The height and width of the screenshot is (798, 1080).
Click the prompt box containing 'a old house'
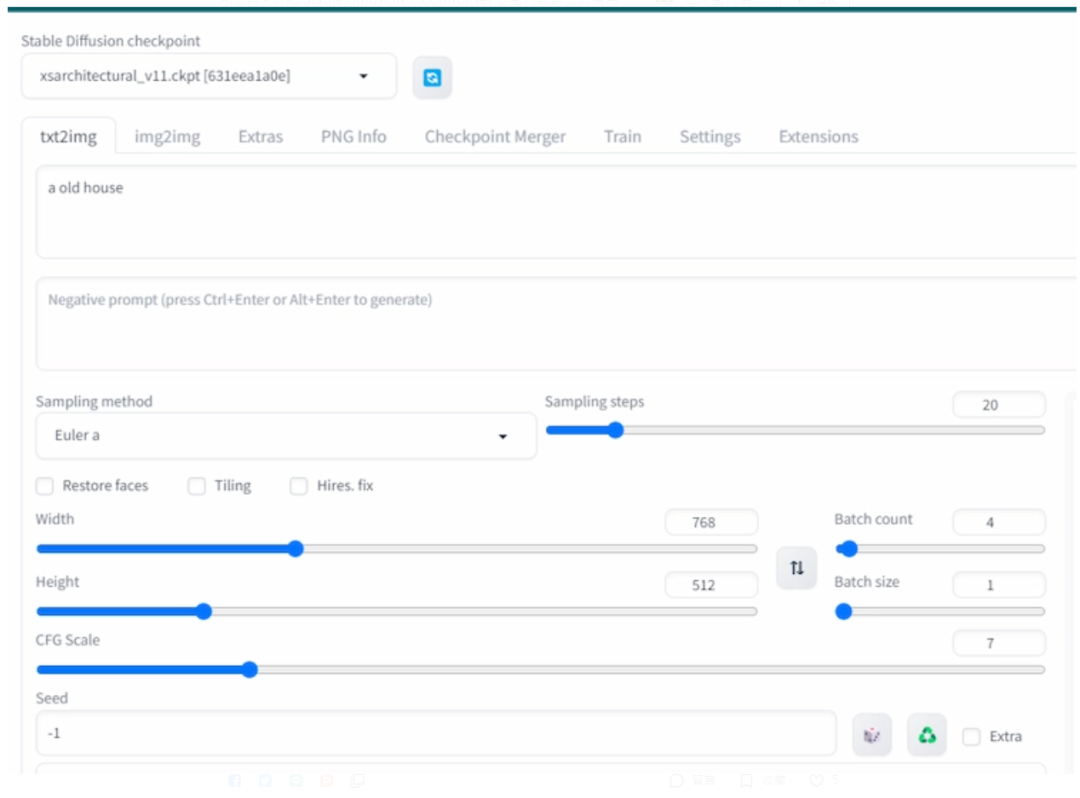coord(557,211)
